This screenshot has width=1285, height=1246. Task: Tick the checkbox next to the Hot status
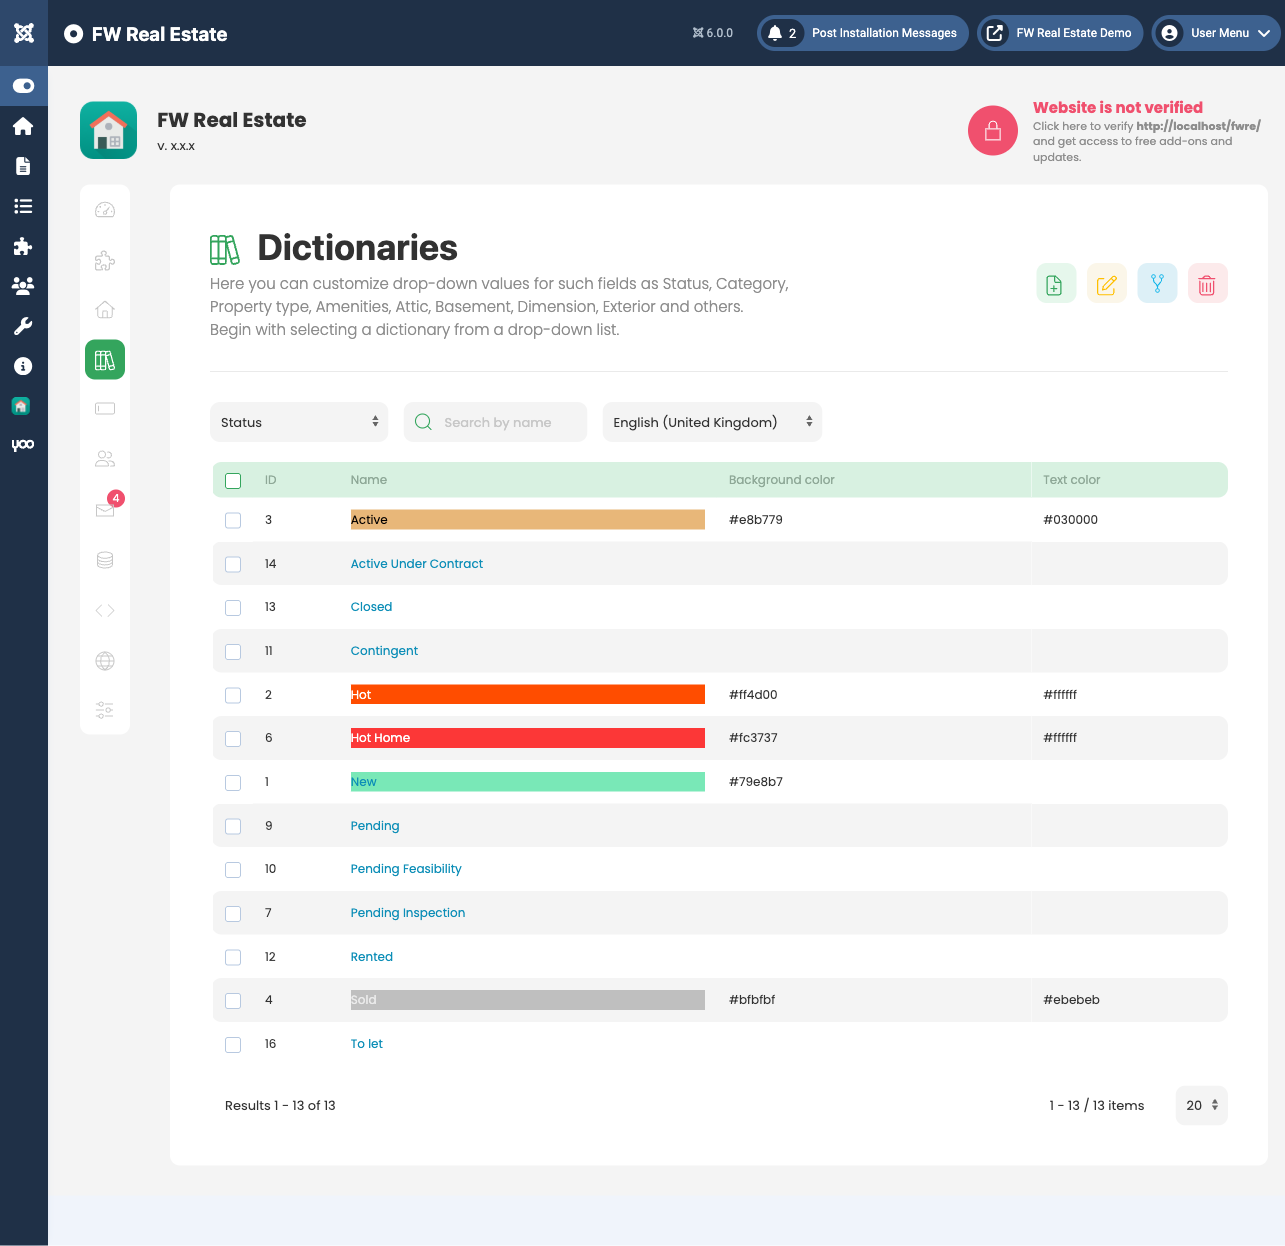[x=233, y=695]
